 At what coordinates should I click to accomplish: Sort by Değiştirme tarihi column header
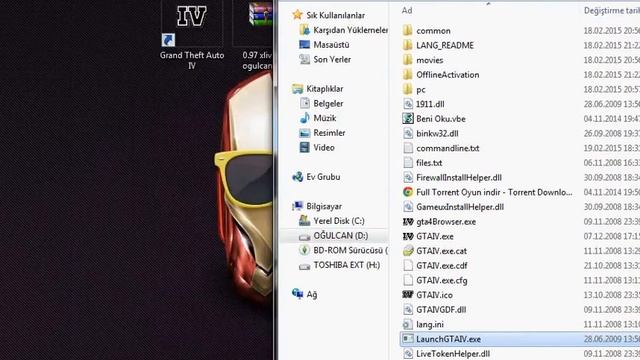pyautogui.click(x=611, y=11)
